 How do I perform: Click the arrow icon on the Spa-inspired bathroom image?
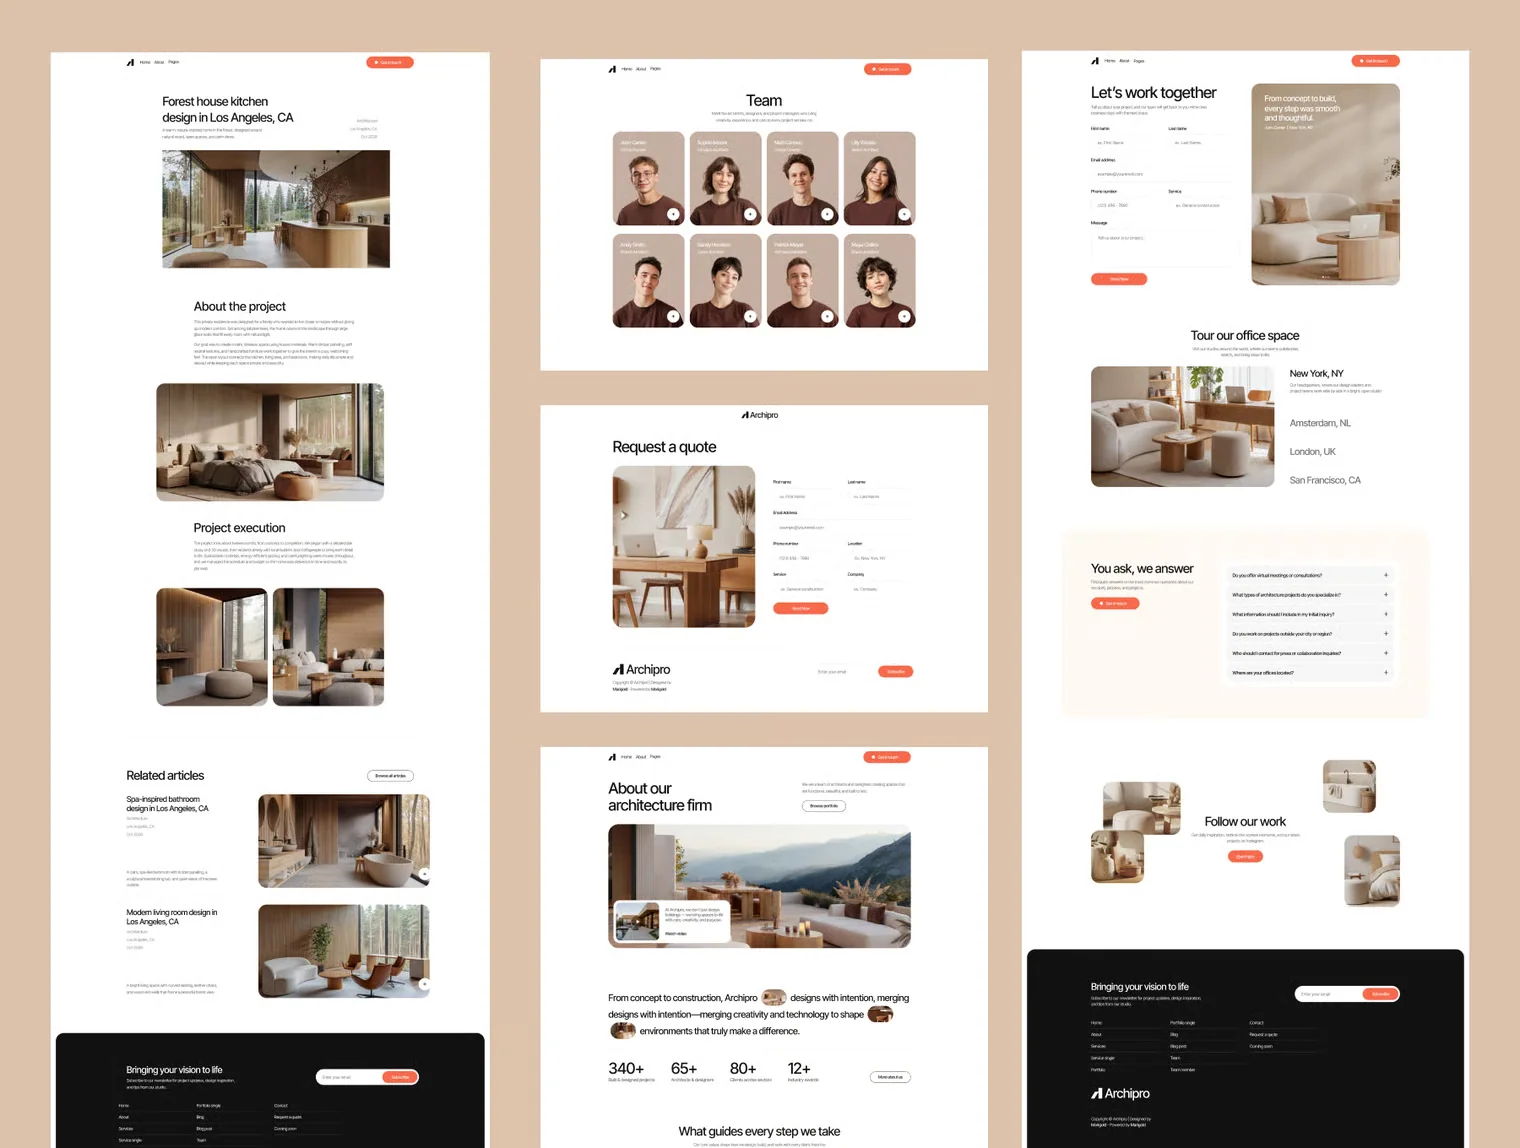click(x=424, y=875)
